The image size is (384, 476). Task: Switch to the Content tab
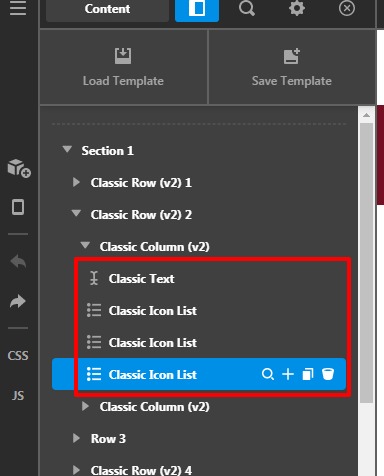107,10
